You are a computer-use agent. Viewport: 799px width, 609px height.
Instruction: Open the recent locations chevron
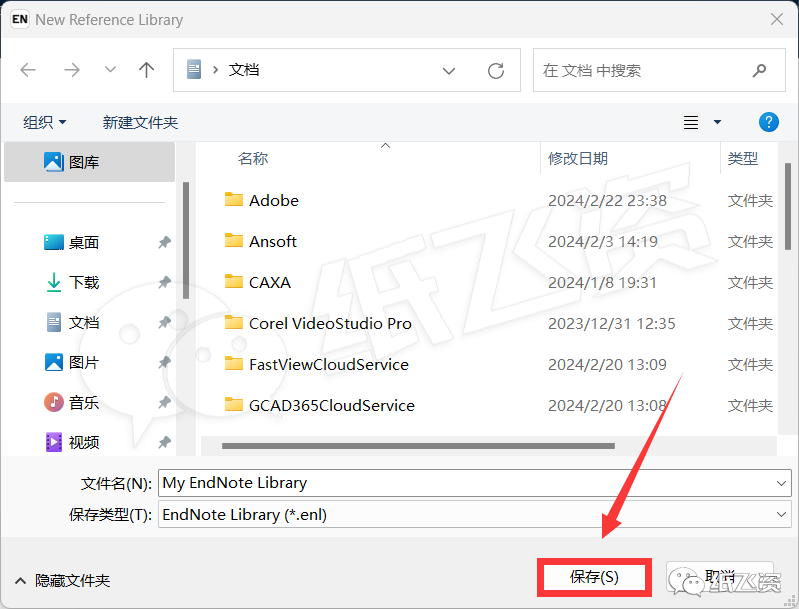[110, 69]
